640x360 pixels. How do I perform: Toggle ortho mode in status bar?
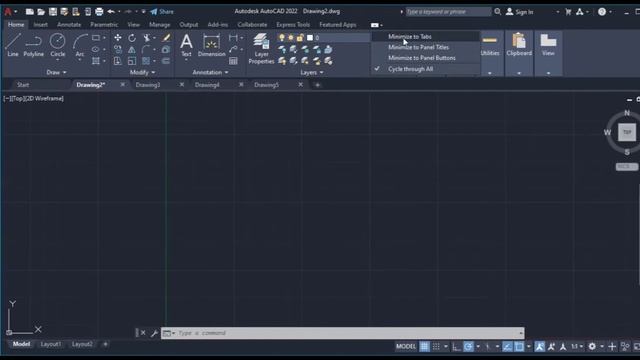456,347
